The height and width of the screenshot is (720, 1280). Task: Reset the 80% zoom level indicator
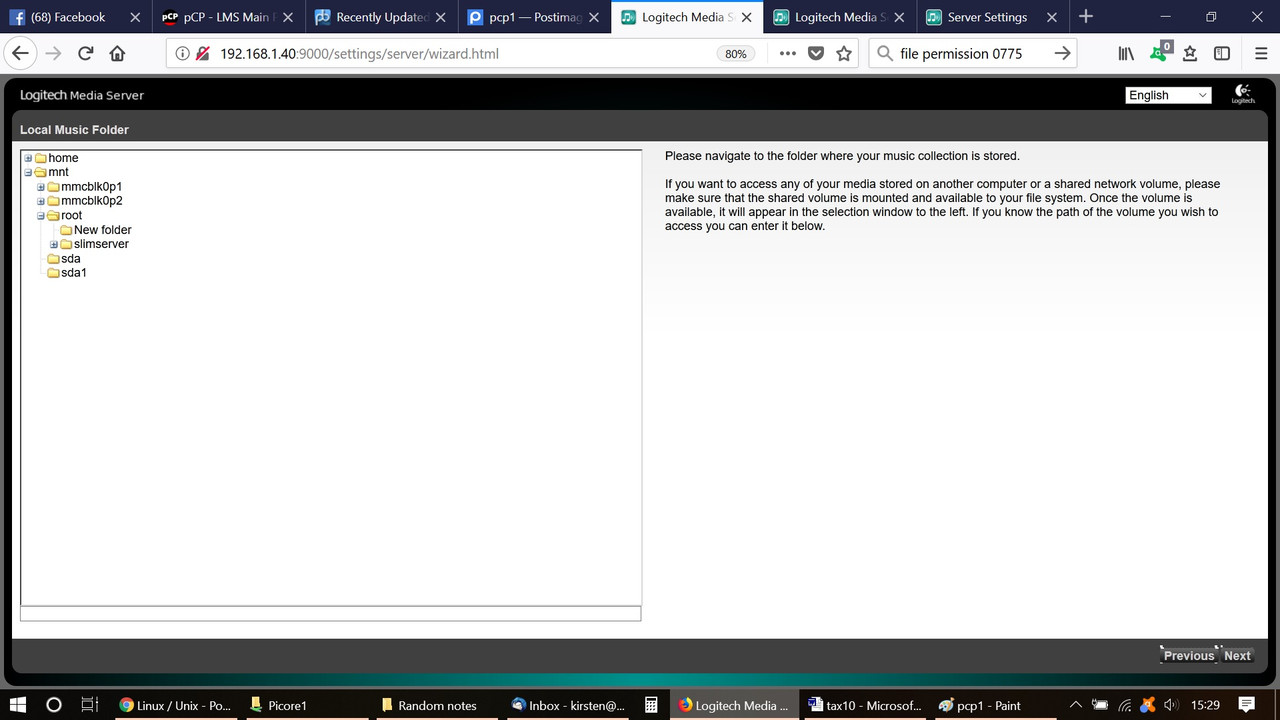735,54
